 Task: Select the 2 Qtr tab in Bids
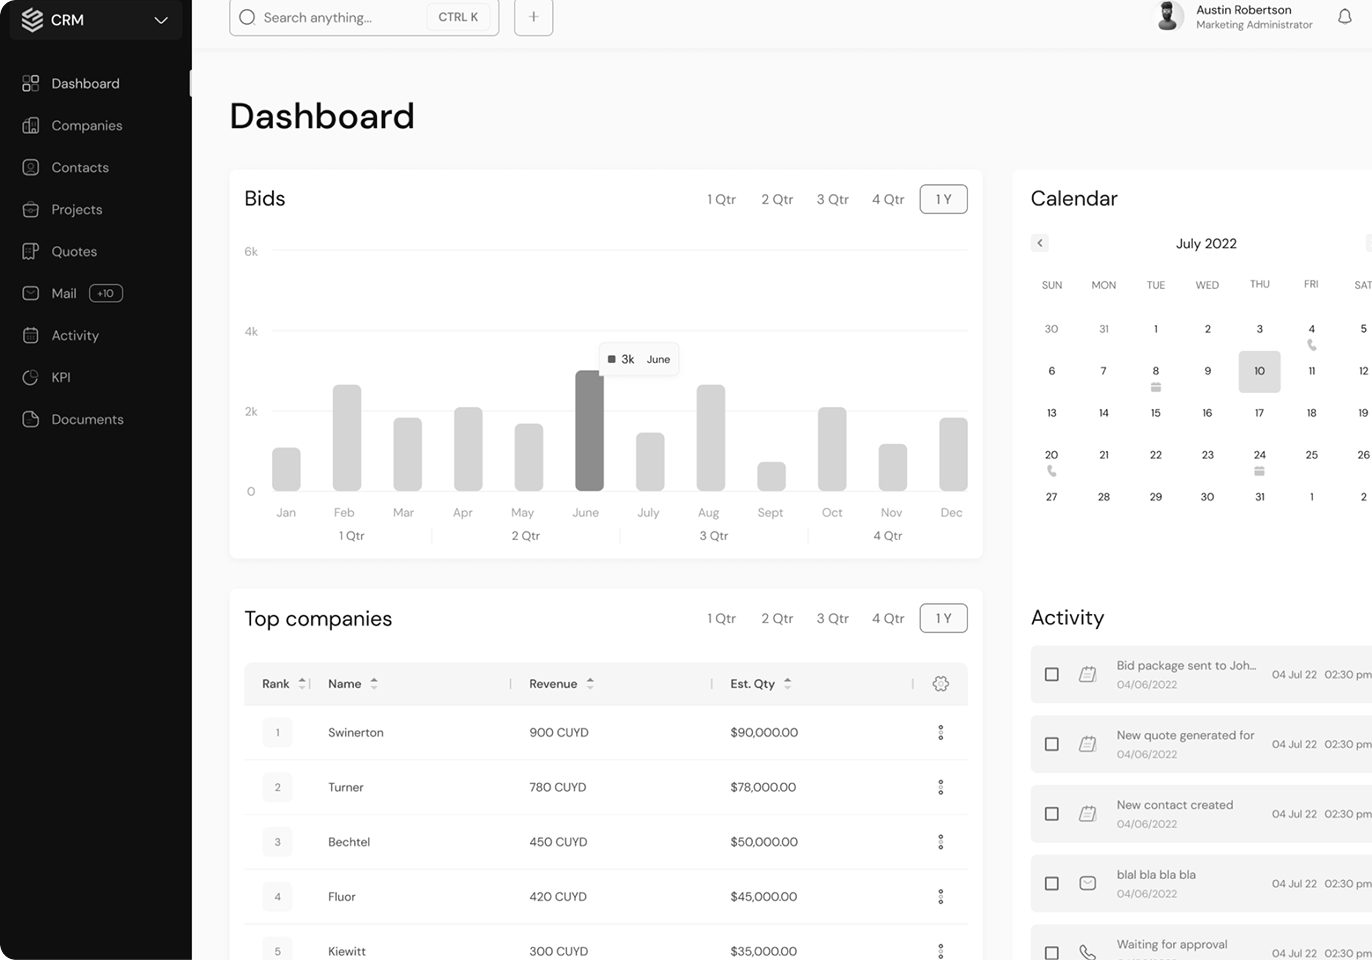[x=777, y=199]
